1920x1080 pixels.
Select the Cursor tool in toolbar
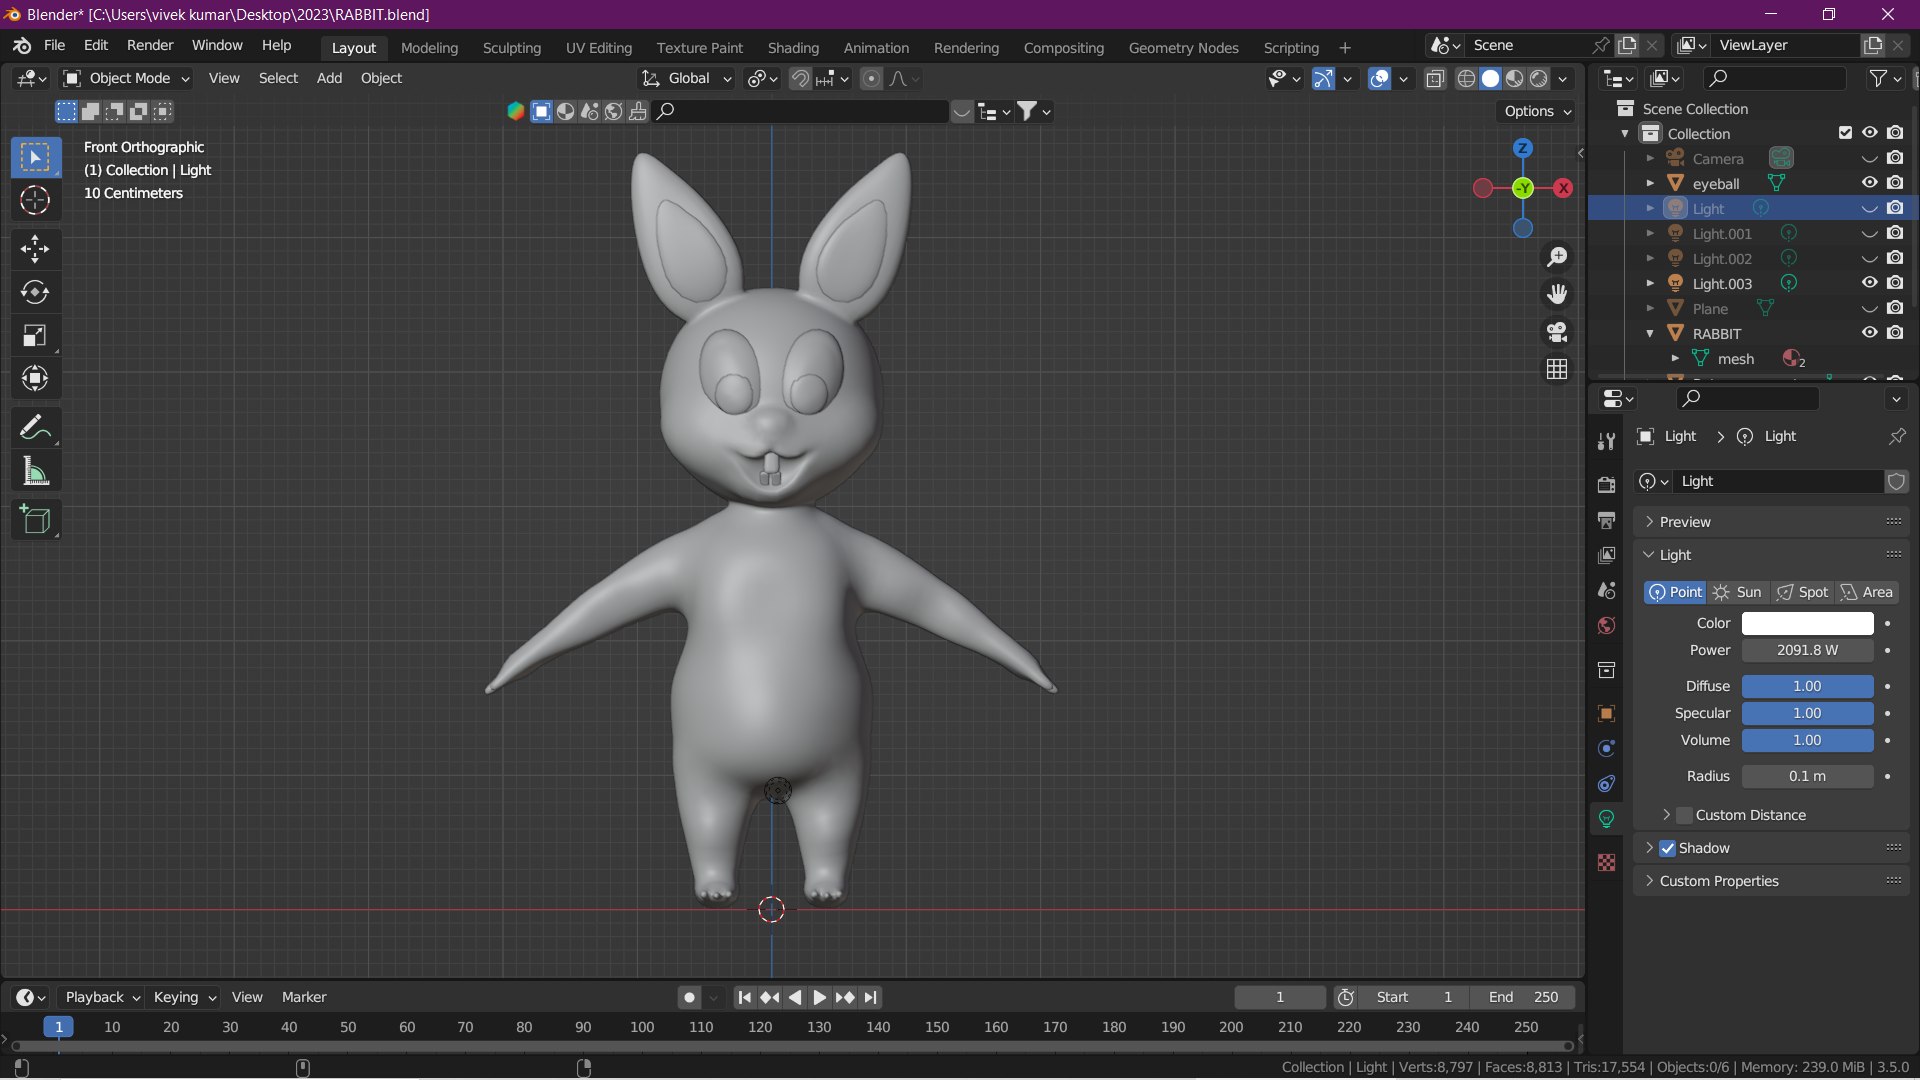point(35,201)
